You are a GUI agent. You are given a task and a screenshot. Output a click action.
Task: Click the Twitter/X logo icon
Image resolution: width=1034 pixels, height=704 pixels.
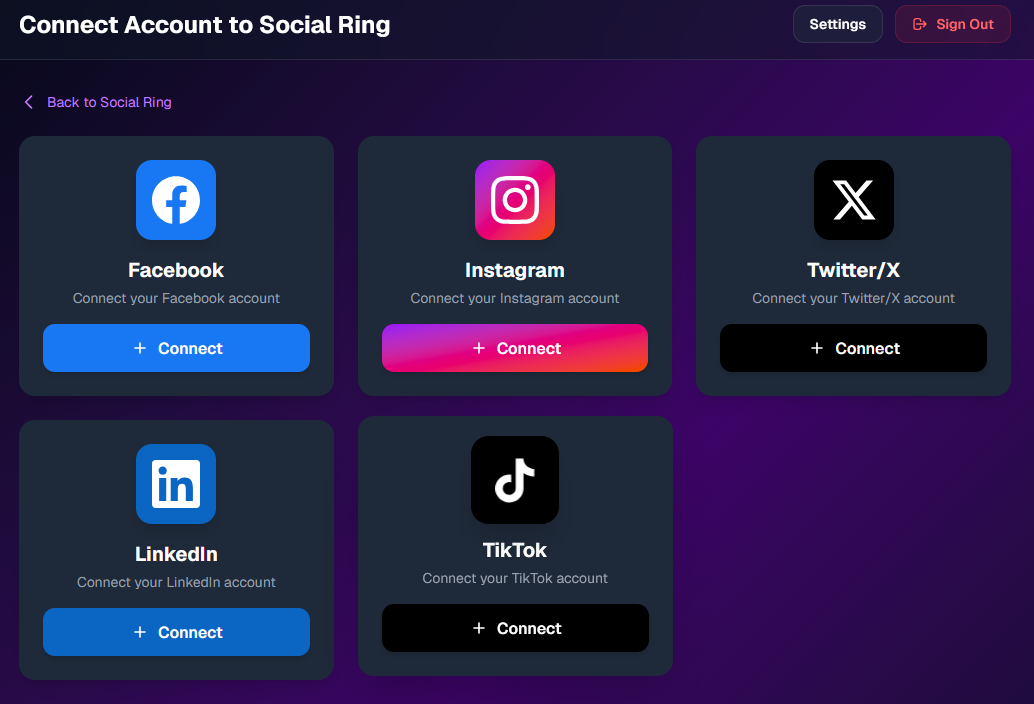853,200
